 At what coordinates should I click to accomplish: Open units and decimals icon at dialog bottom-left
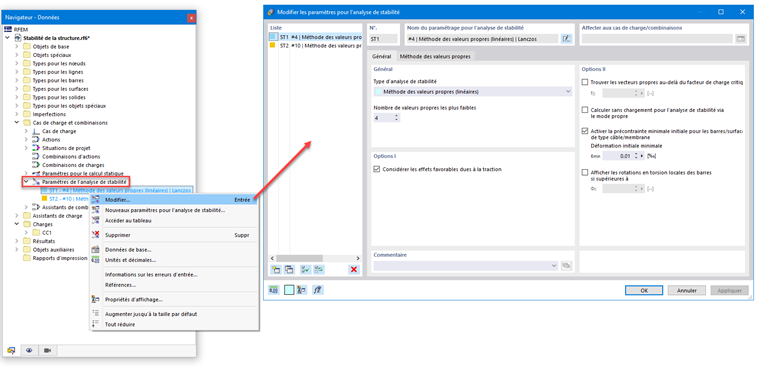[274, 290]
